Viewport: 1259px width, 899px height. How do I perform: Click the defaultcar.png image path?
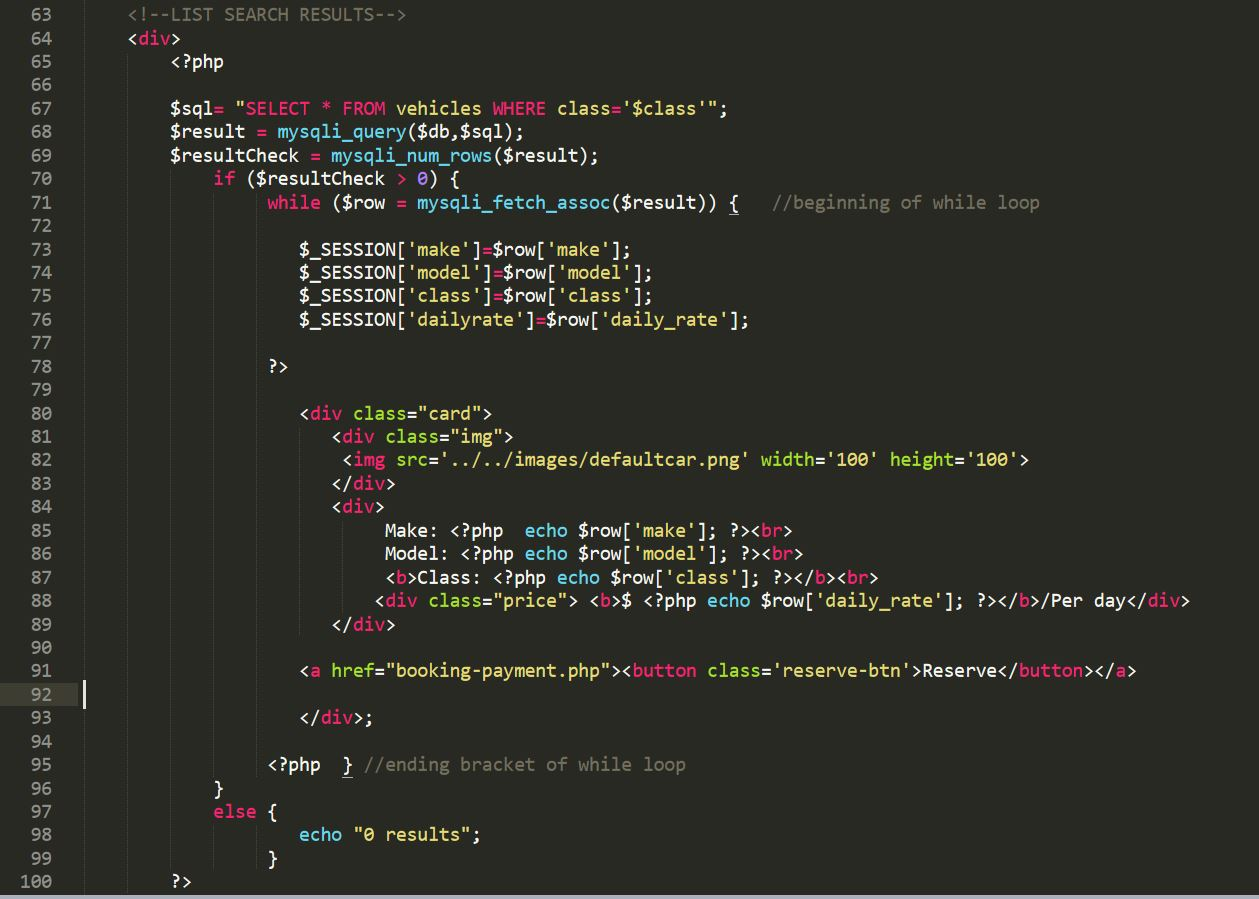pyautogui.click(x=595, y=460)
